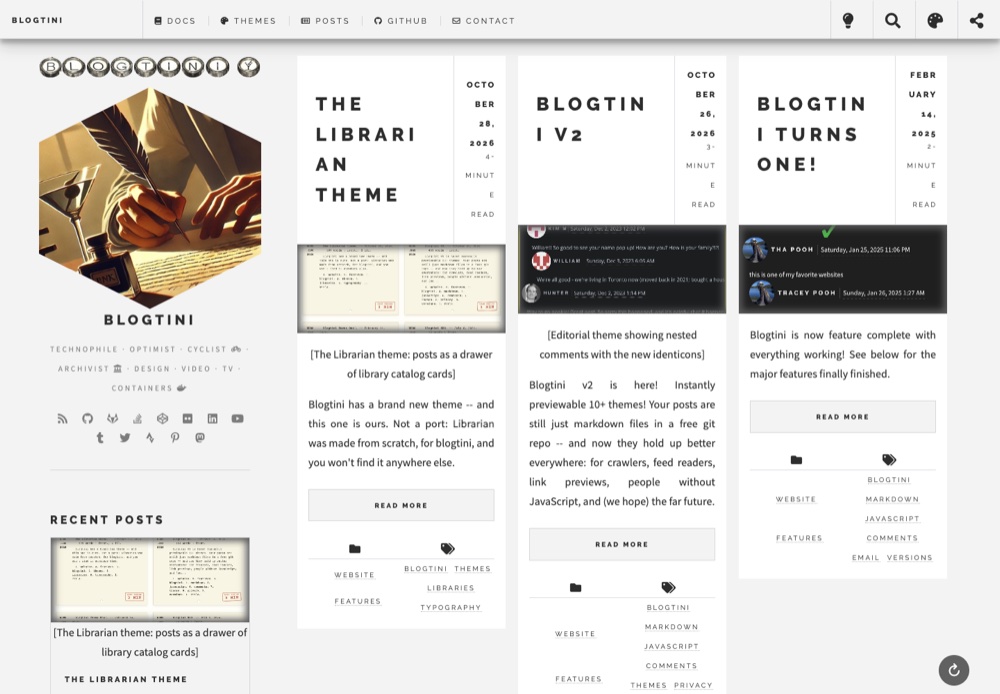
Task: Toggle light/dark mode with the lightbulb icon
Action: click(848, 20)
